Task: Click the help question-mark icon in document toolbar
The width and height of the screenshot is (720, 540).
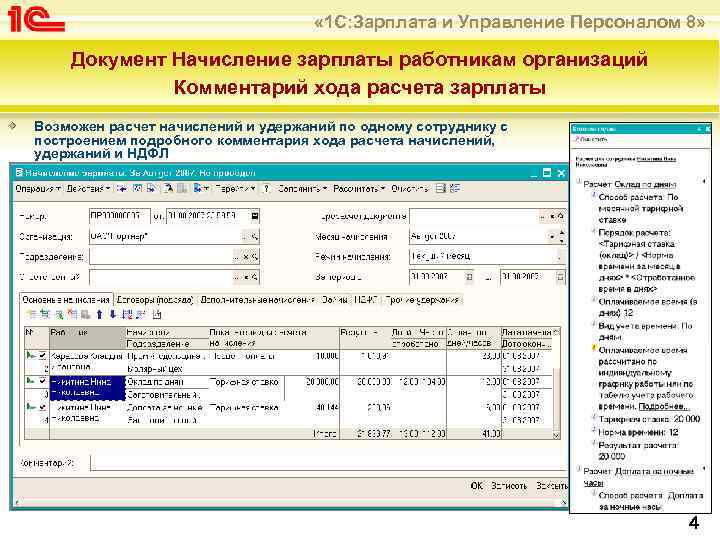Action: point(266,188)
